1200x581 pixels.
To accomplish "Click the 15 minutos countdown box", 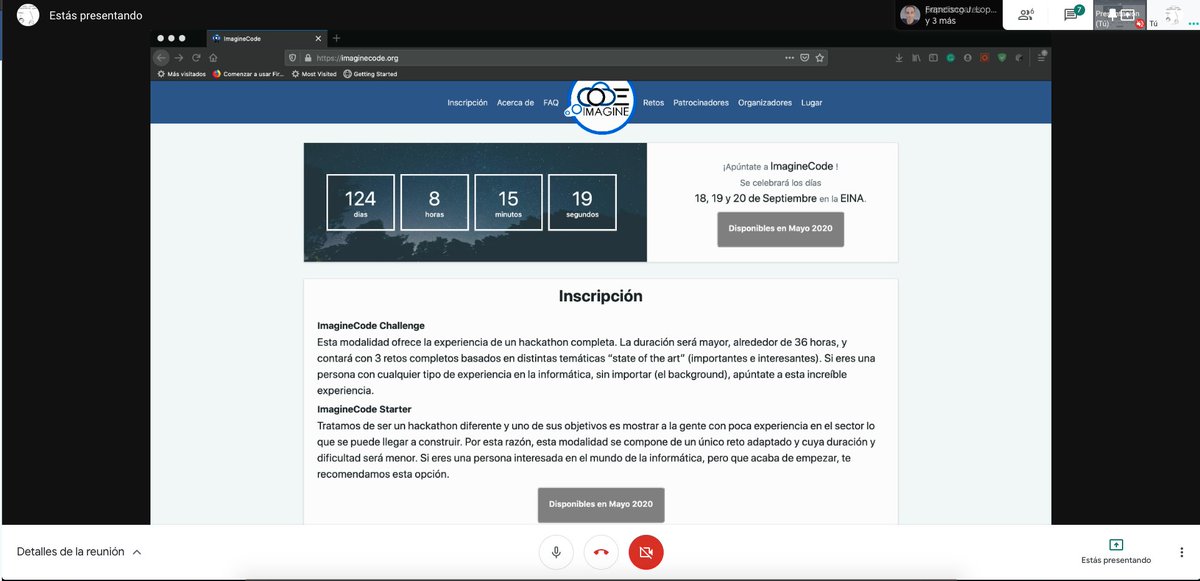I will pos(508,203).
